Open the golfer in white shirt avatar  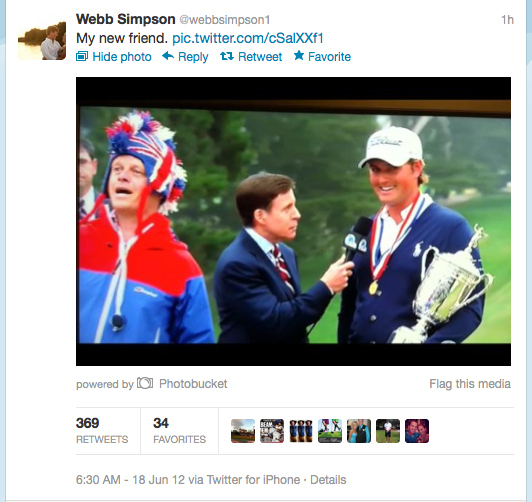tap(388, 431)
